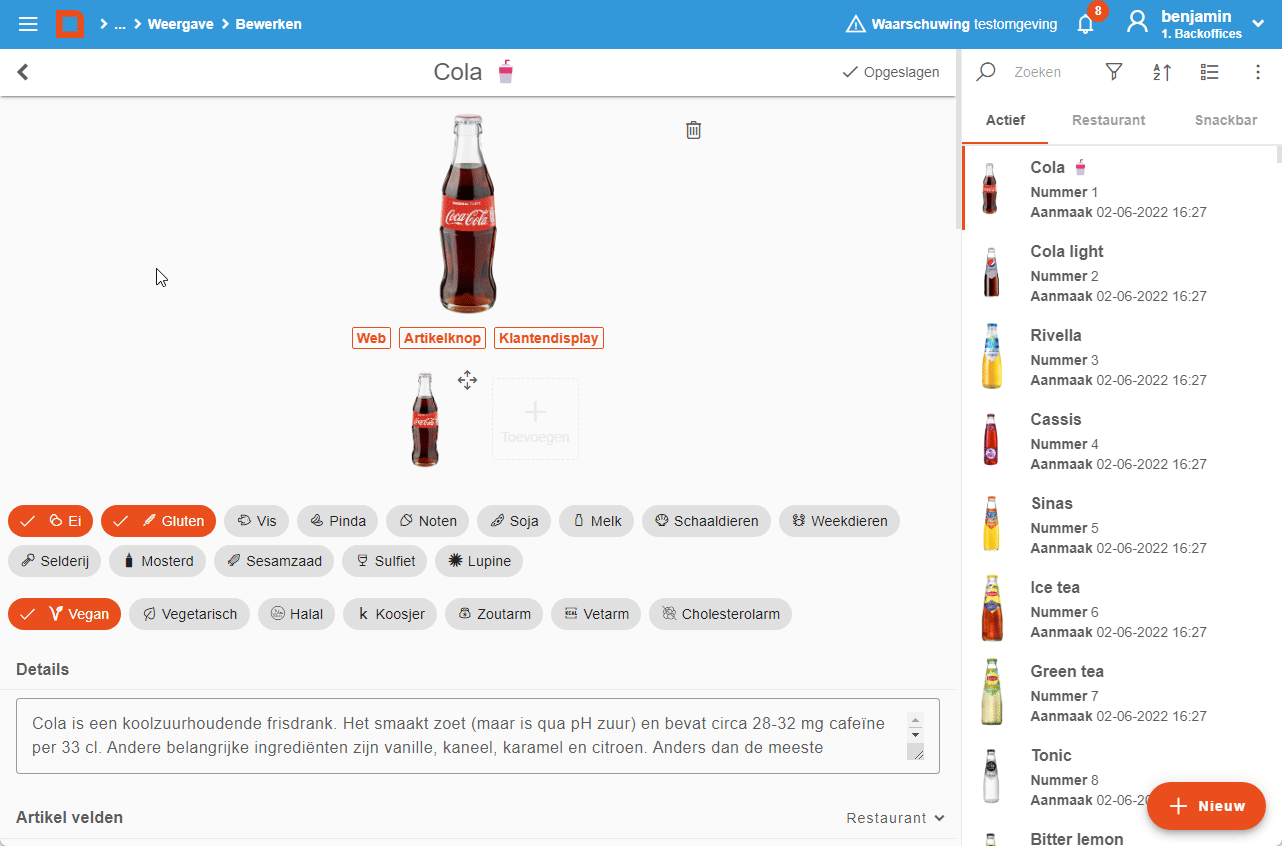
Task: Toggle the Noten allergen chip
Action: coord(427,521)
